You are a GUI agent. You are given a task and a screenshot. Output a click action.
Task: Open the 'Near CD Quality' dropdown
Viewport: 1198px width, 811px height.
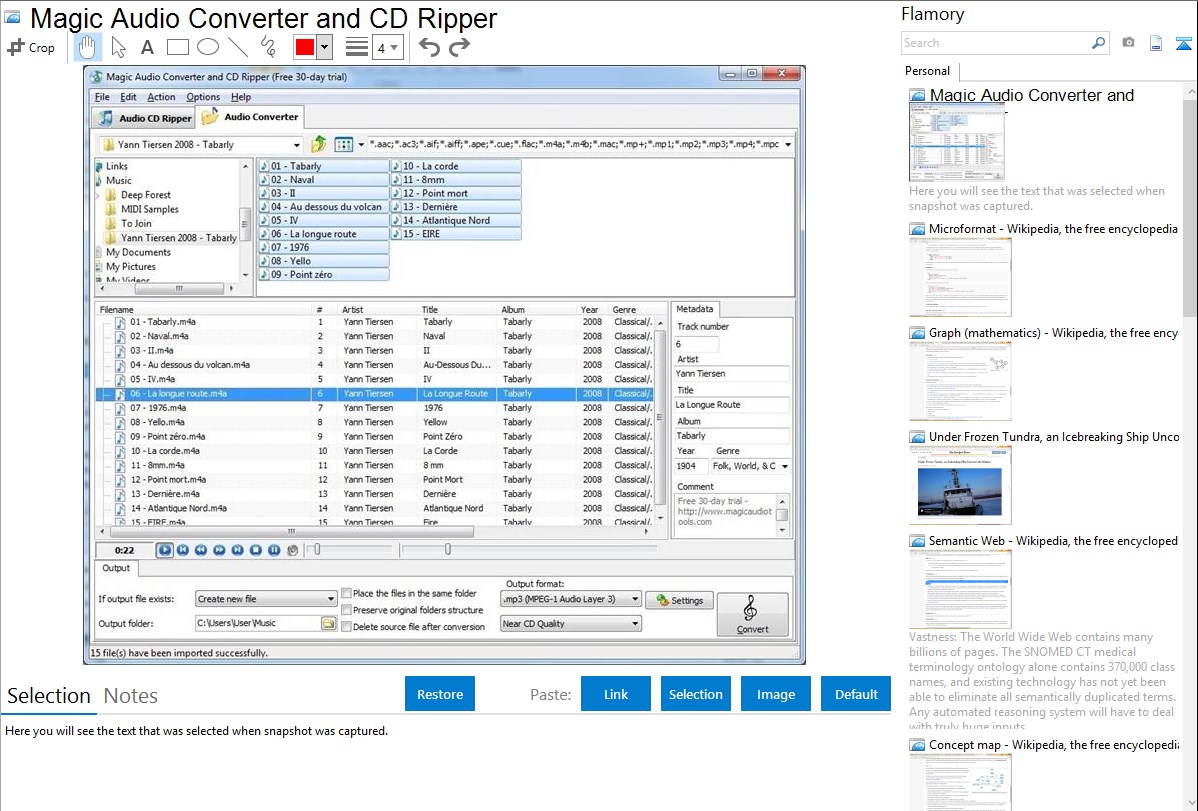[x=571, y=624]
